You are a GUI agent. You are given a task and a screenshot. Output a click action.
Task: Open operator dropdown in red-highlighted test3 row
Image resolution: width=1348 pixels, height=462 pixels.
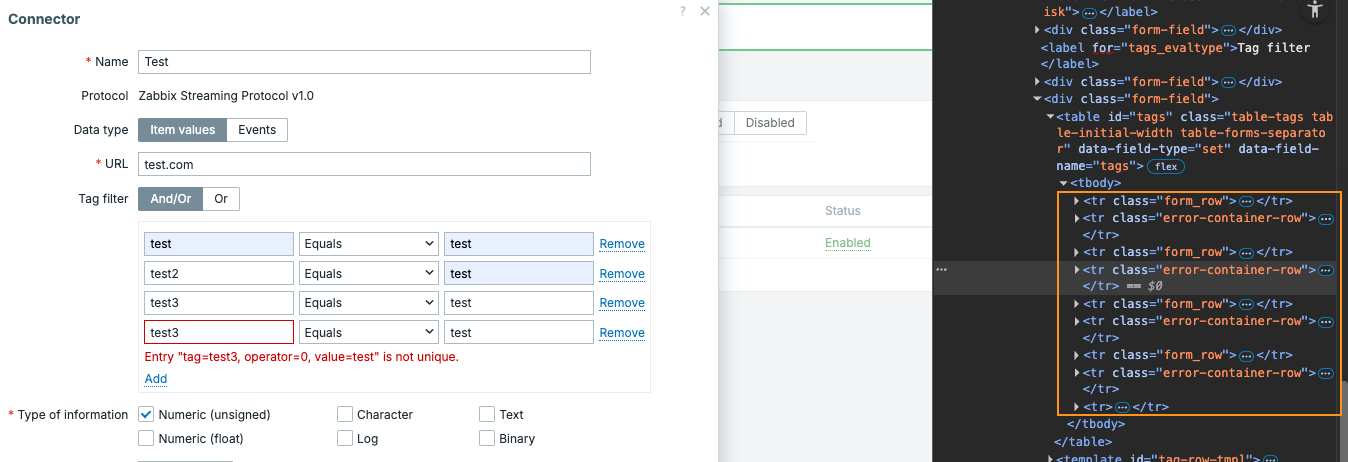[369, 333]
